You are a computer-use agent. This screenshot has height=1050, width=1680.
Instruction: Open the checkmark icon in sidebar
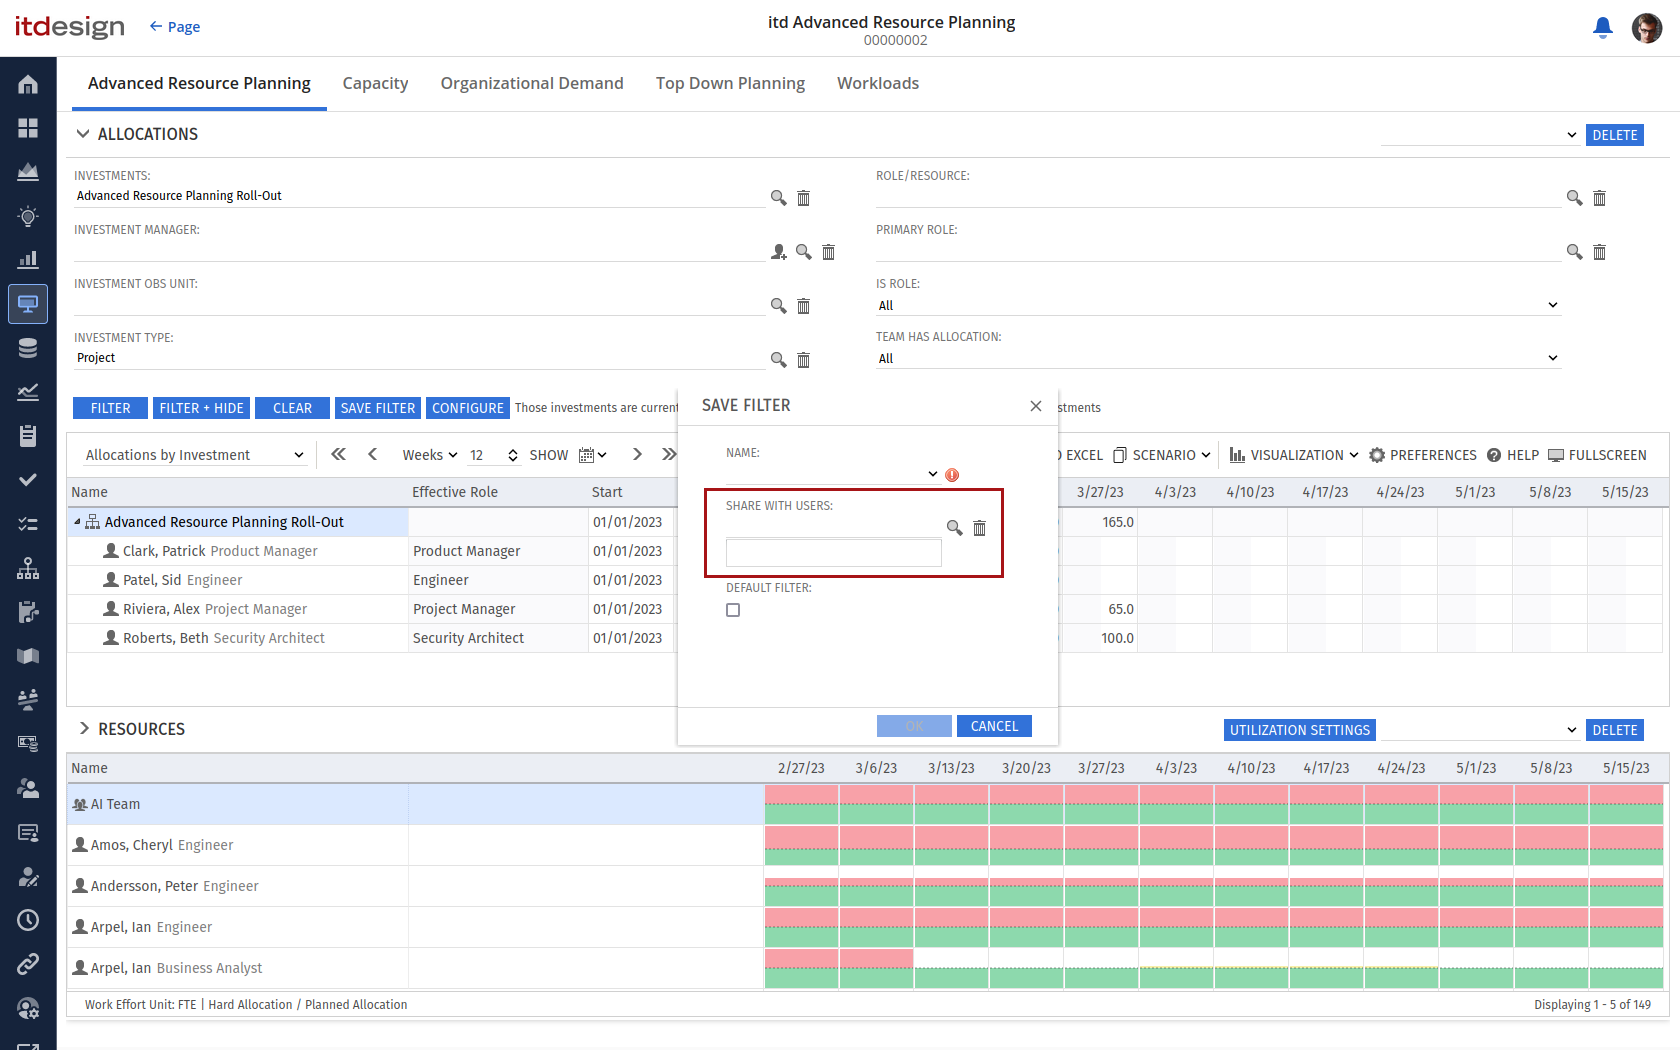point(28,480)
